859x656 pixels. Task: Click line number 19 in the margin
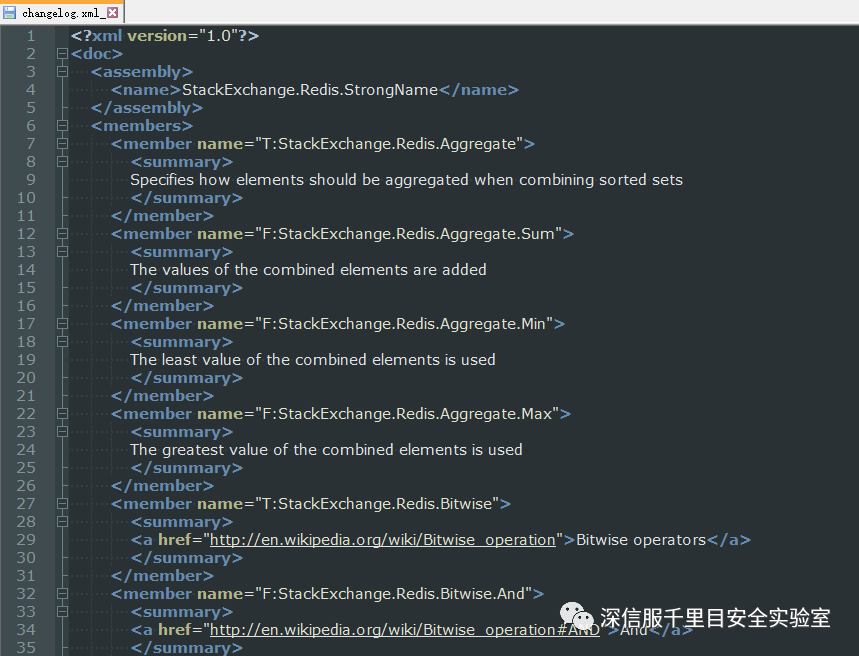tap(26, 360)
